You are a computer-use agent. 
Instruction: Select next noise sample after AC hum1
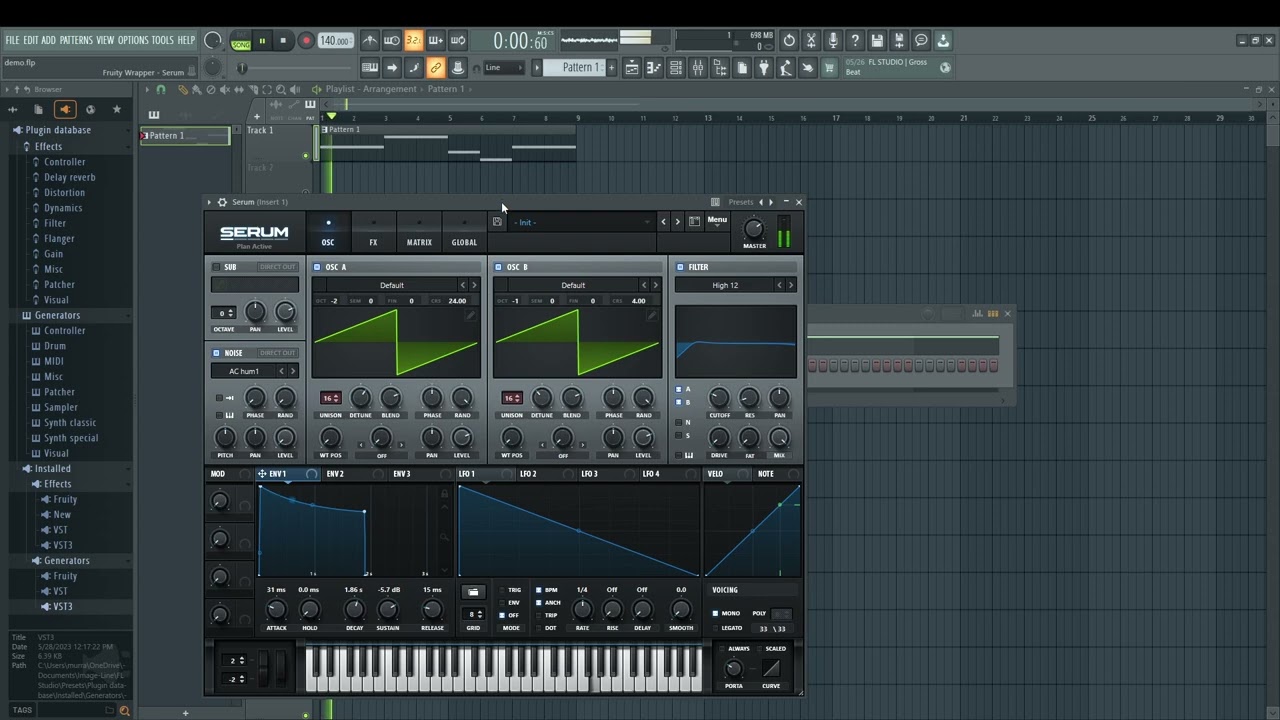tap(293, 371)
